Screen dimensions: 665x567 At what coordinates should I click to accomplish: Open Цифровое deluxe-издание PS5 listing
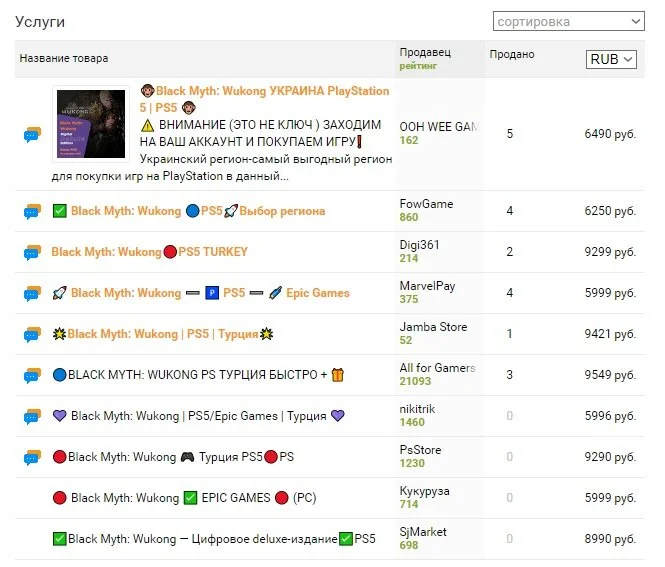[214, 539]
